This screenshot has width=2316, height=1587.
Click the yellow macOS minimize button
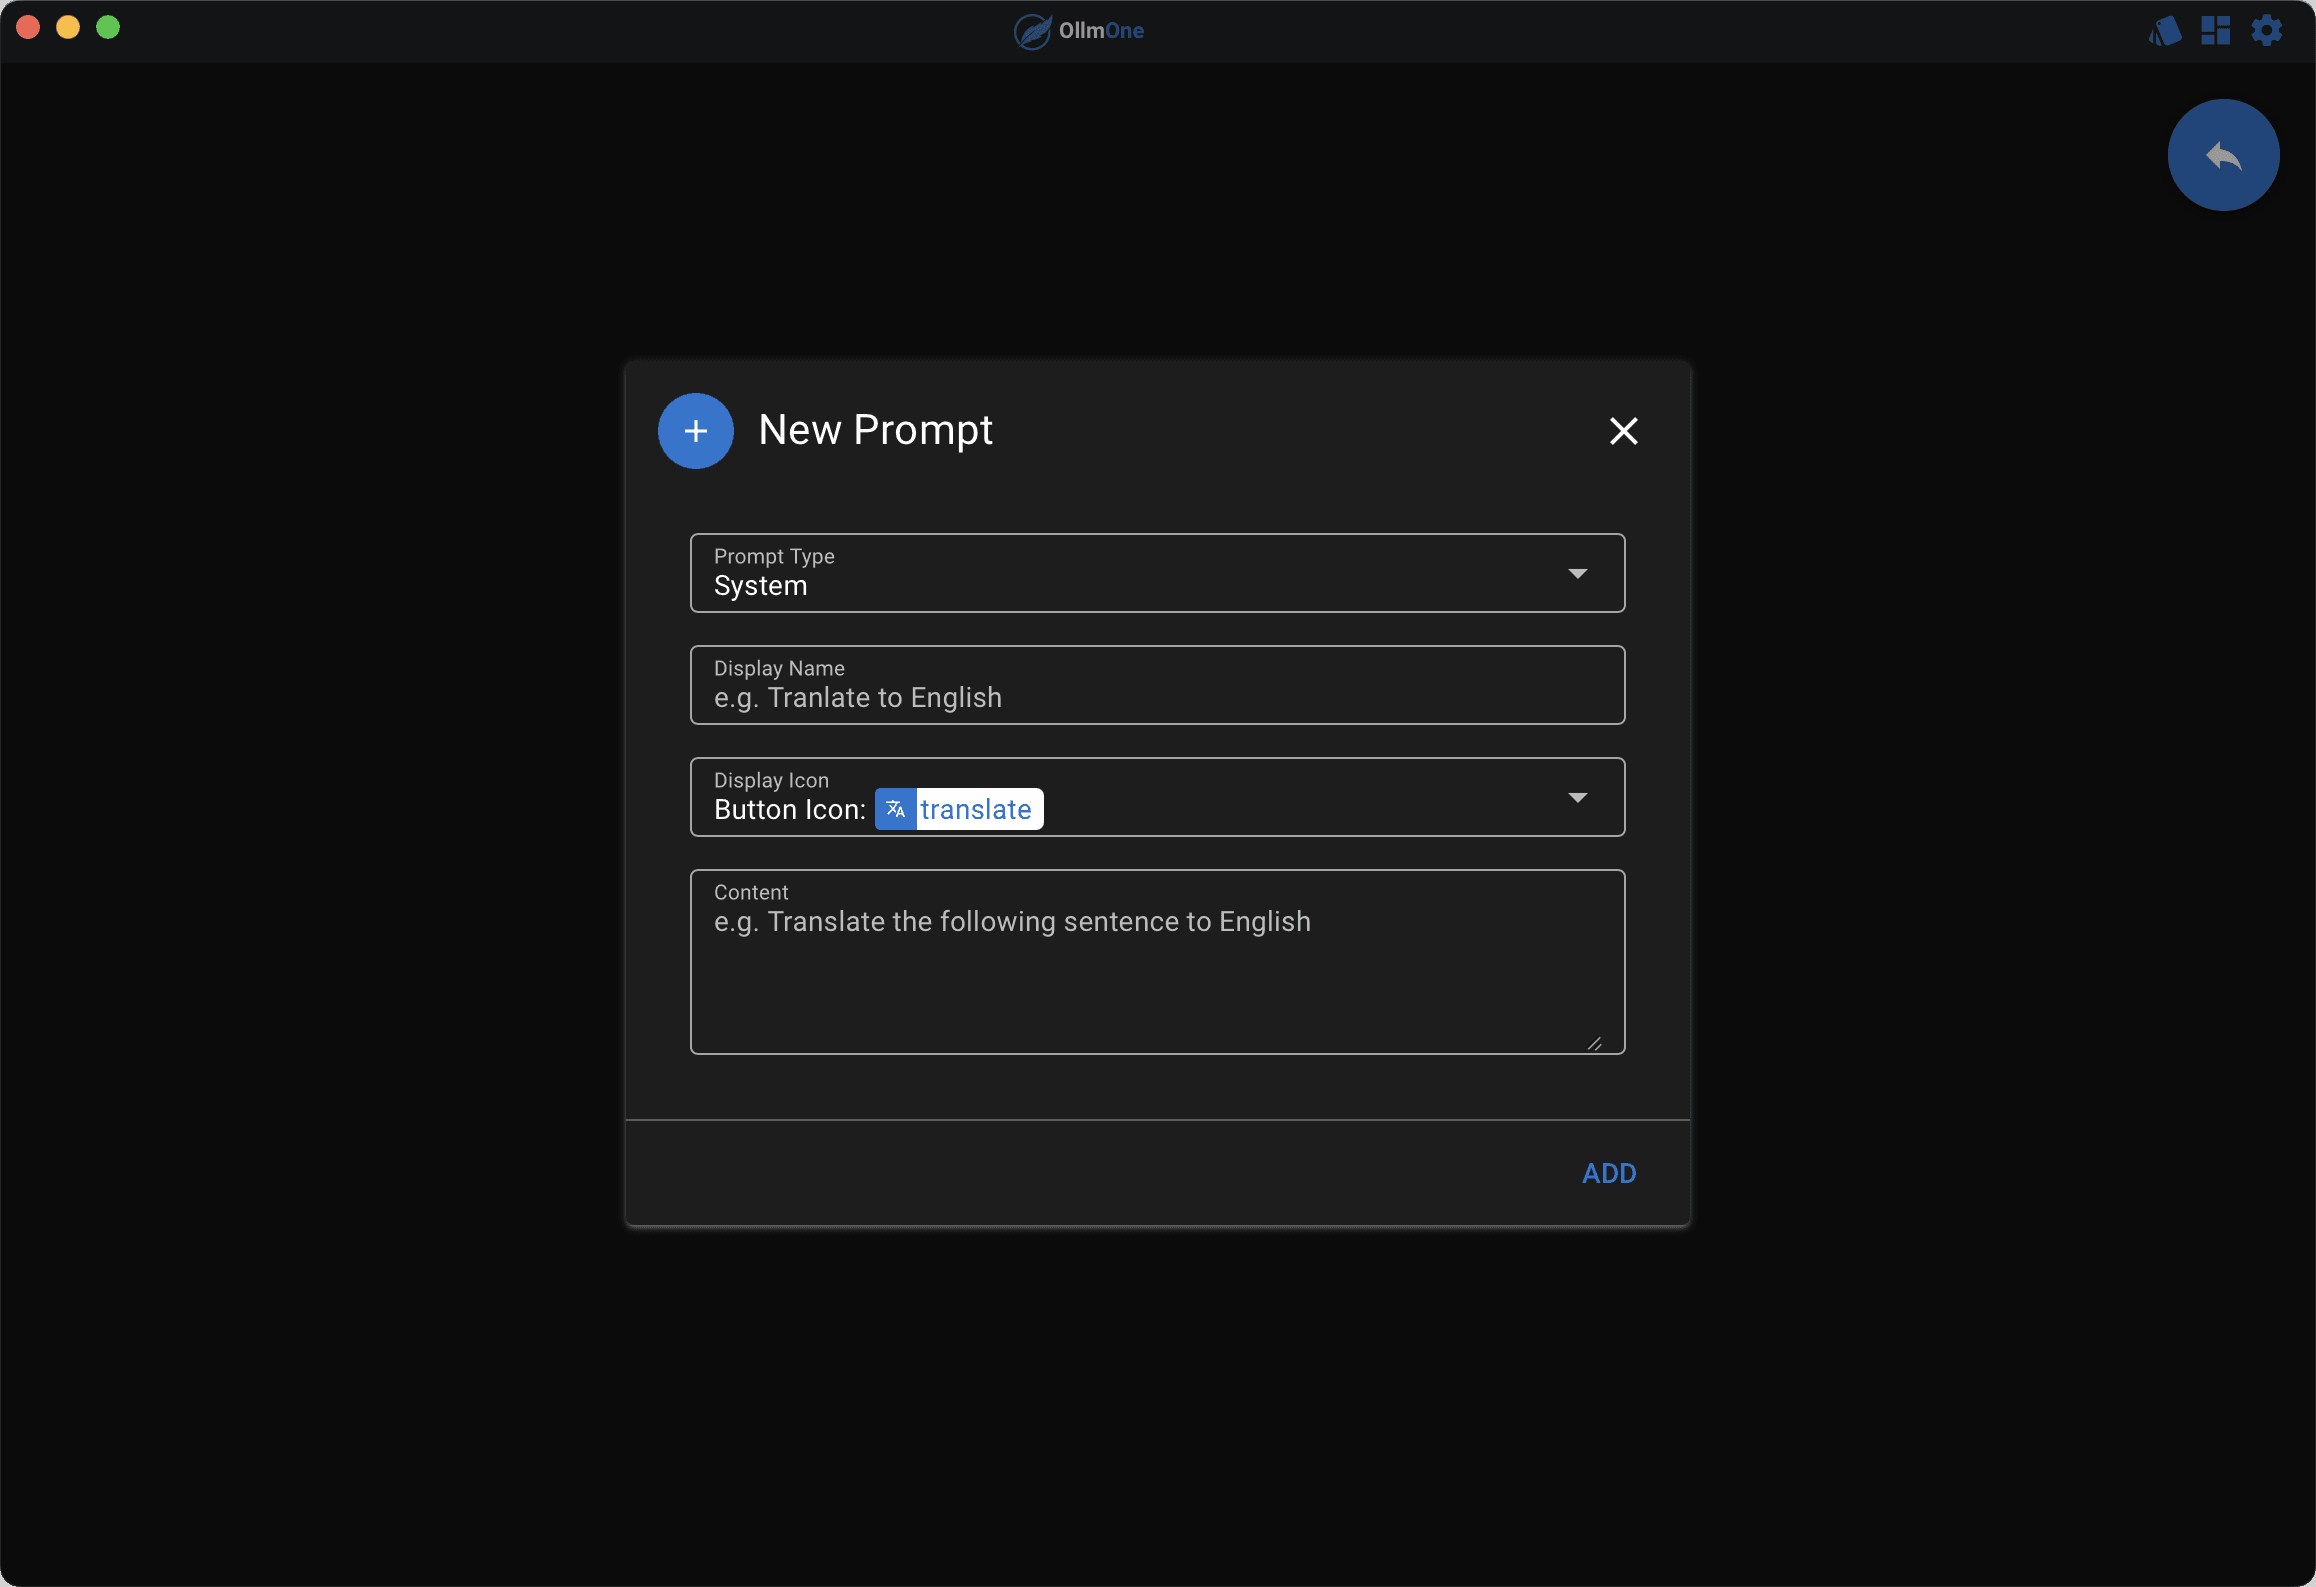[68, 28]
